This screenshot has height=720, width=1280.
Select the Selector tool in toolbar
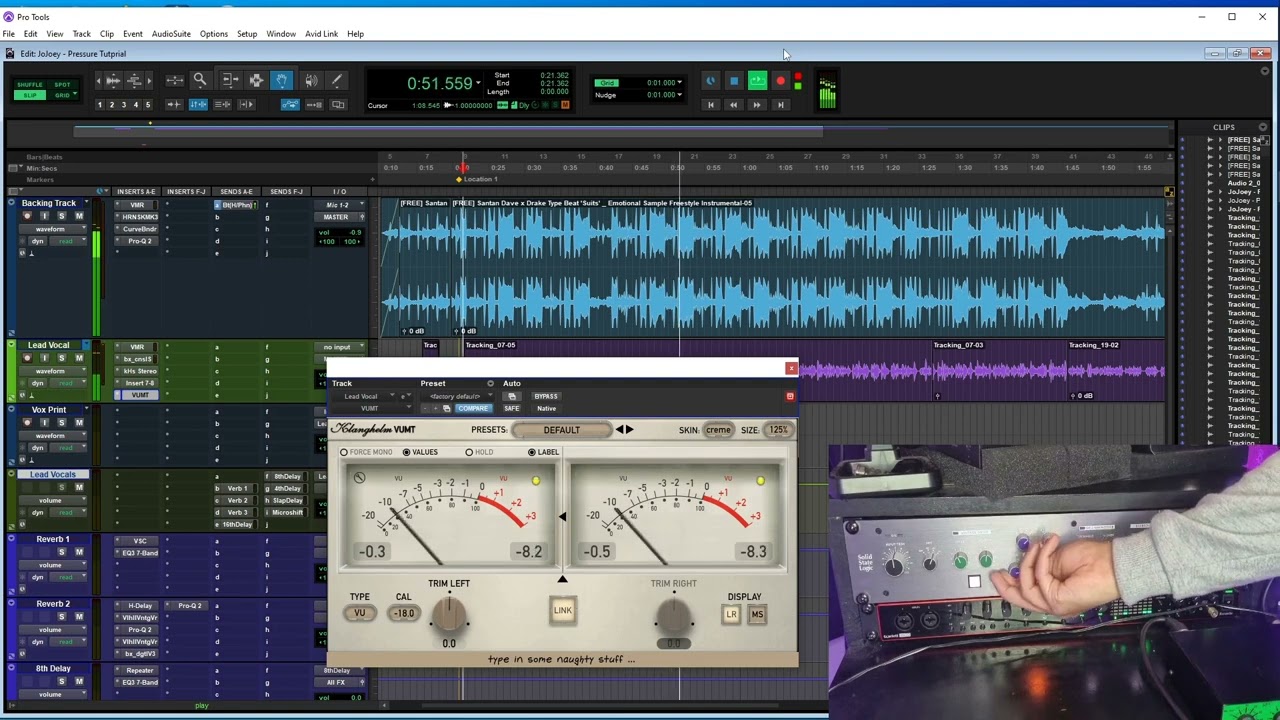(256, 81)
